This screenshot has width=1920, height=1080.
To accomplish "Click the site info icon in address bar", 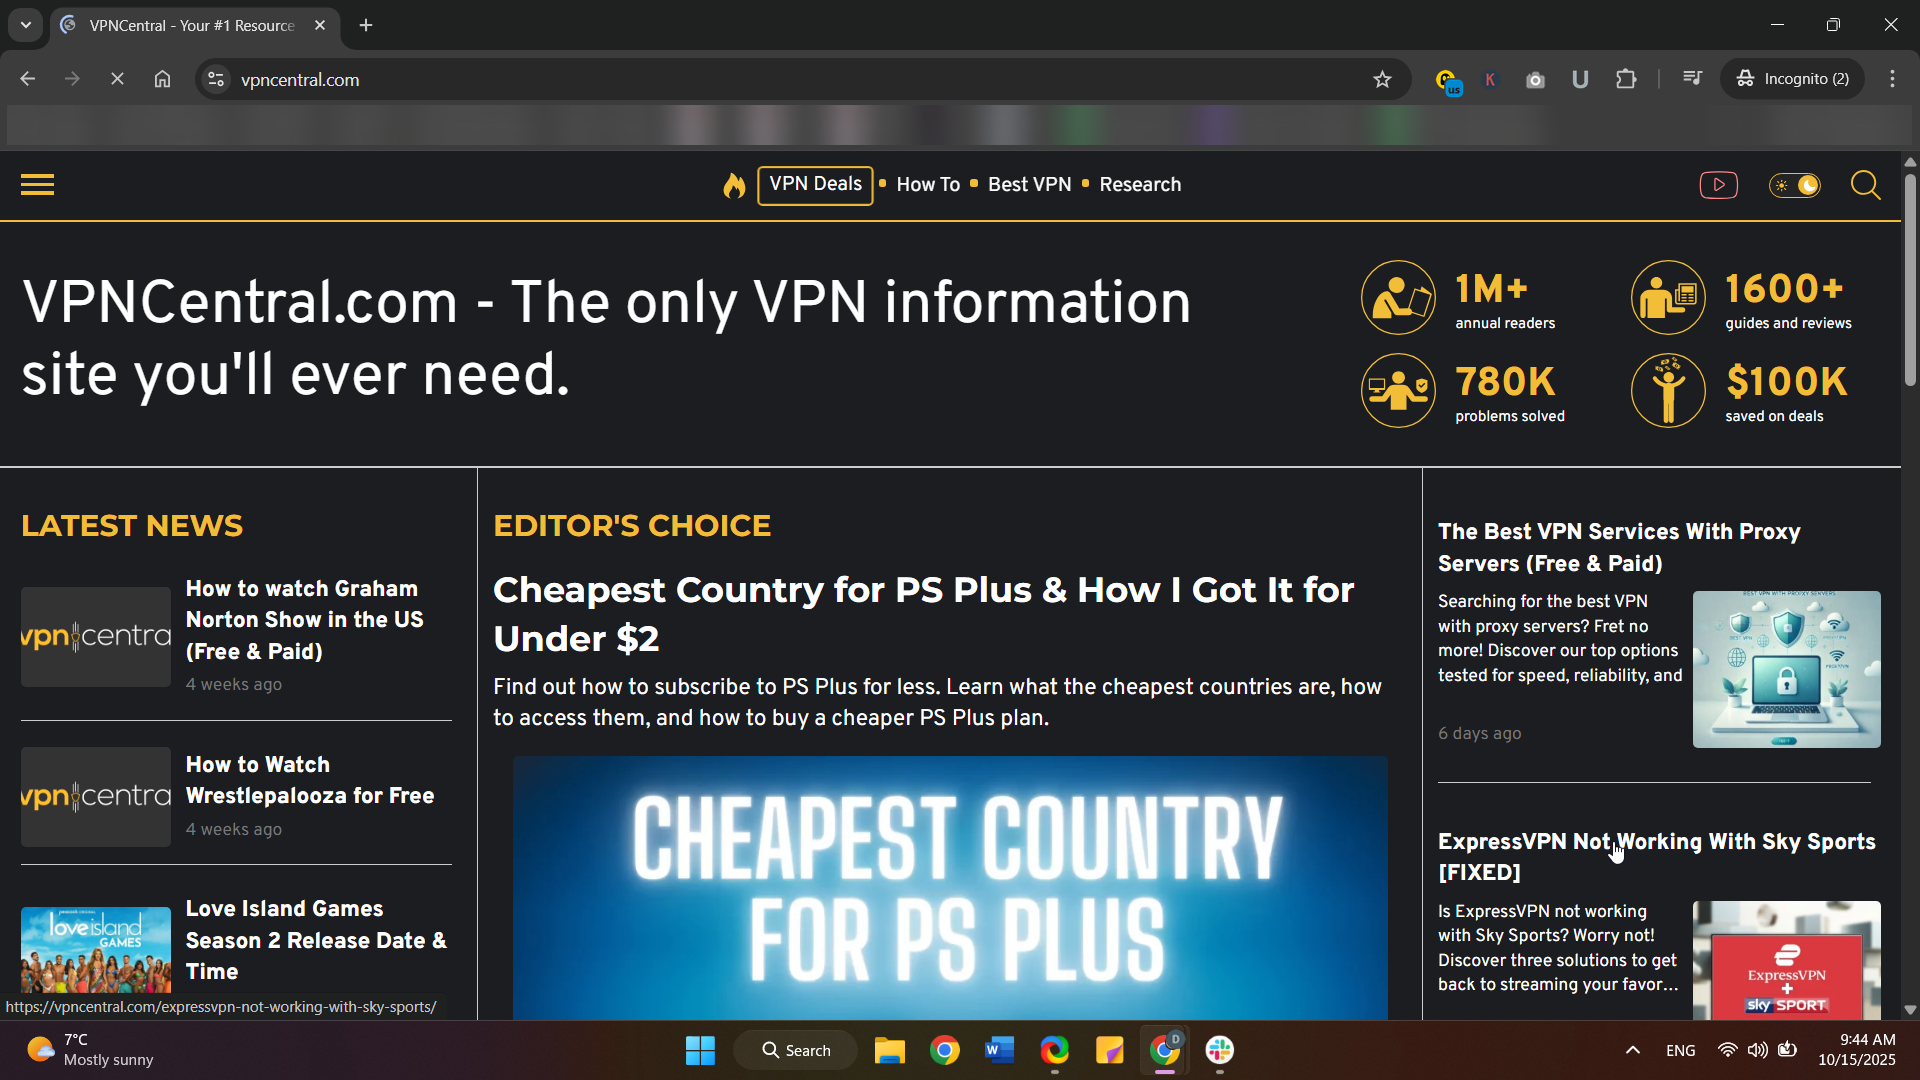I will pos(215,79).
